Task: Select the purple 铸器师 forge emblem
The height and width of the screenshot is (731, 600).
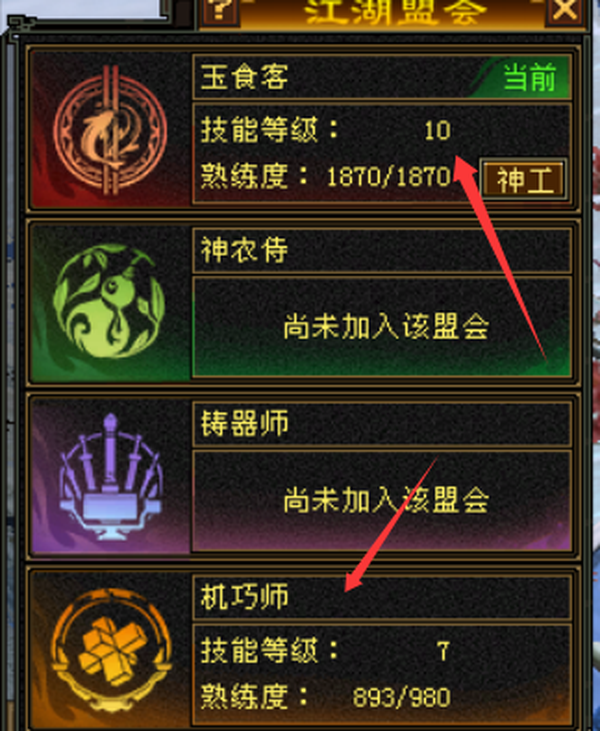Action: [x=110, y=476]
